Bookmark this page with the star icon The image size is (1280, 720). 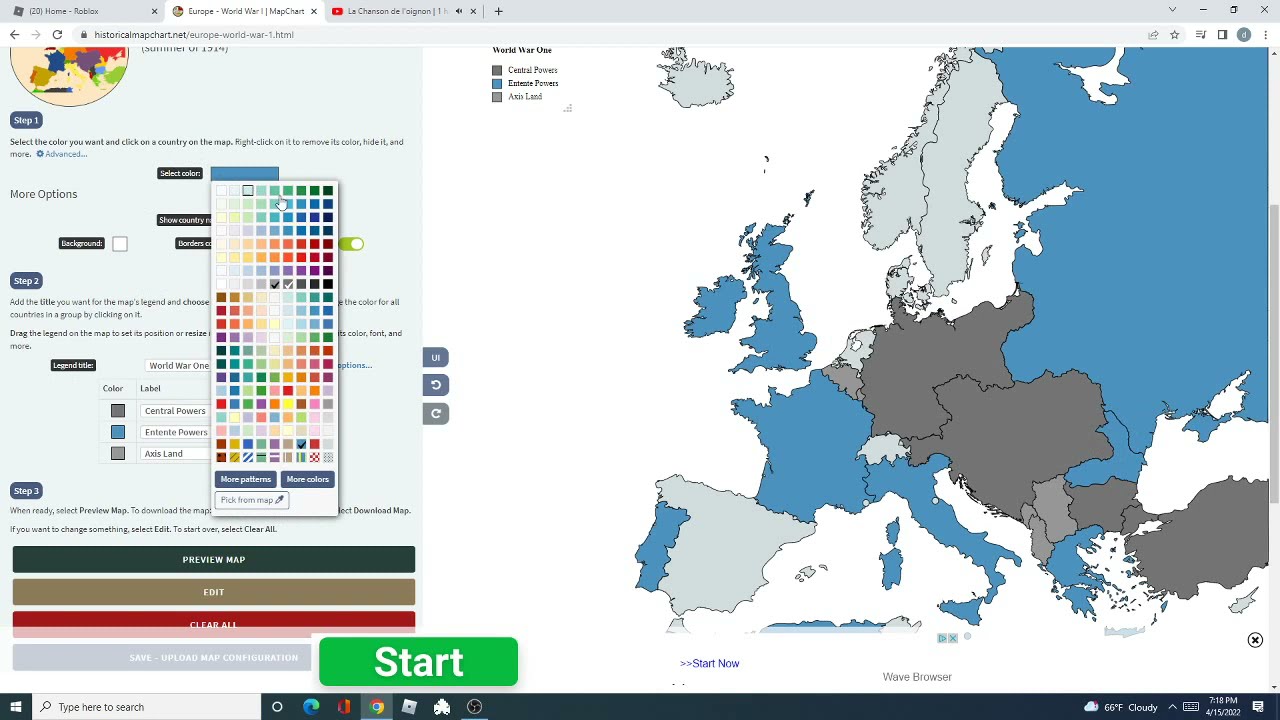point(1174,34)
